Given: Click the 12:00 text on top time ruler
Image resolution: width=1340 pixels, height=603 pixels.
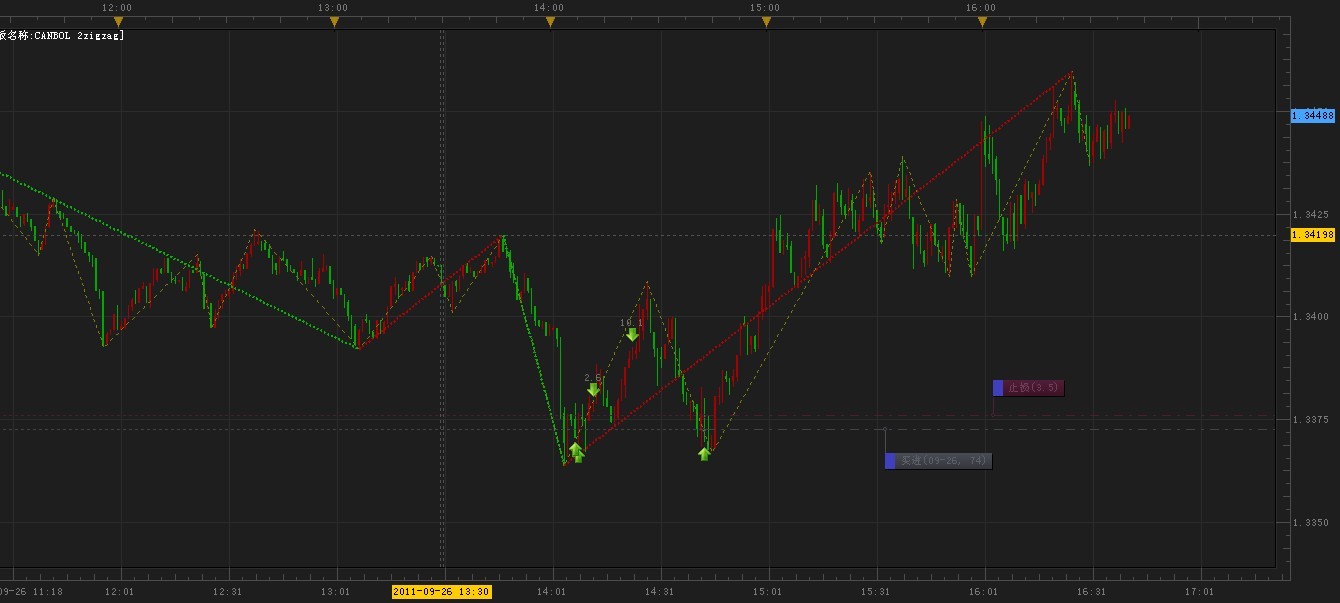Looking at the screenshot, I should coord(117,7).
